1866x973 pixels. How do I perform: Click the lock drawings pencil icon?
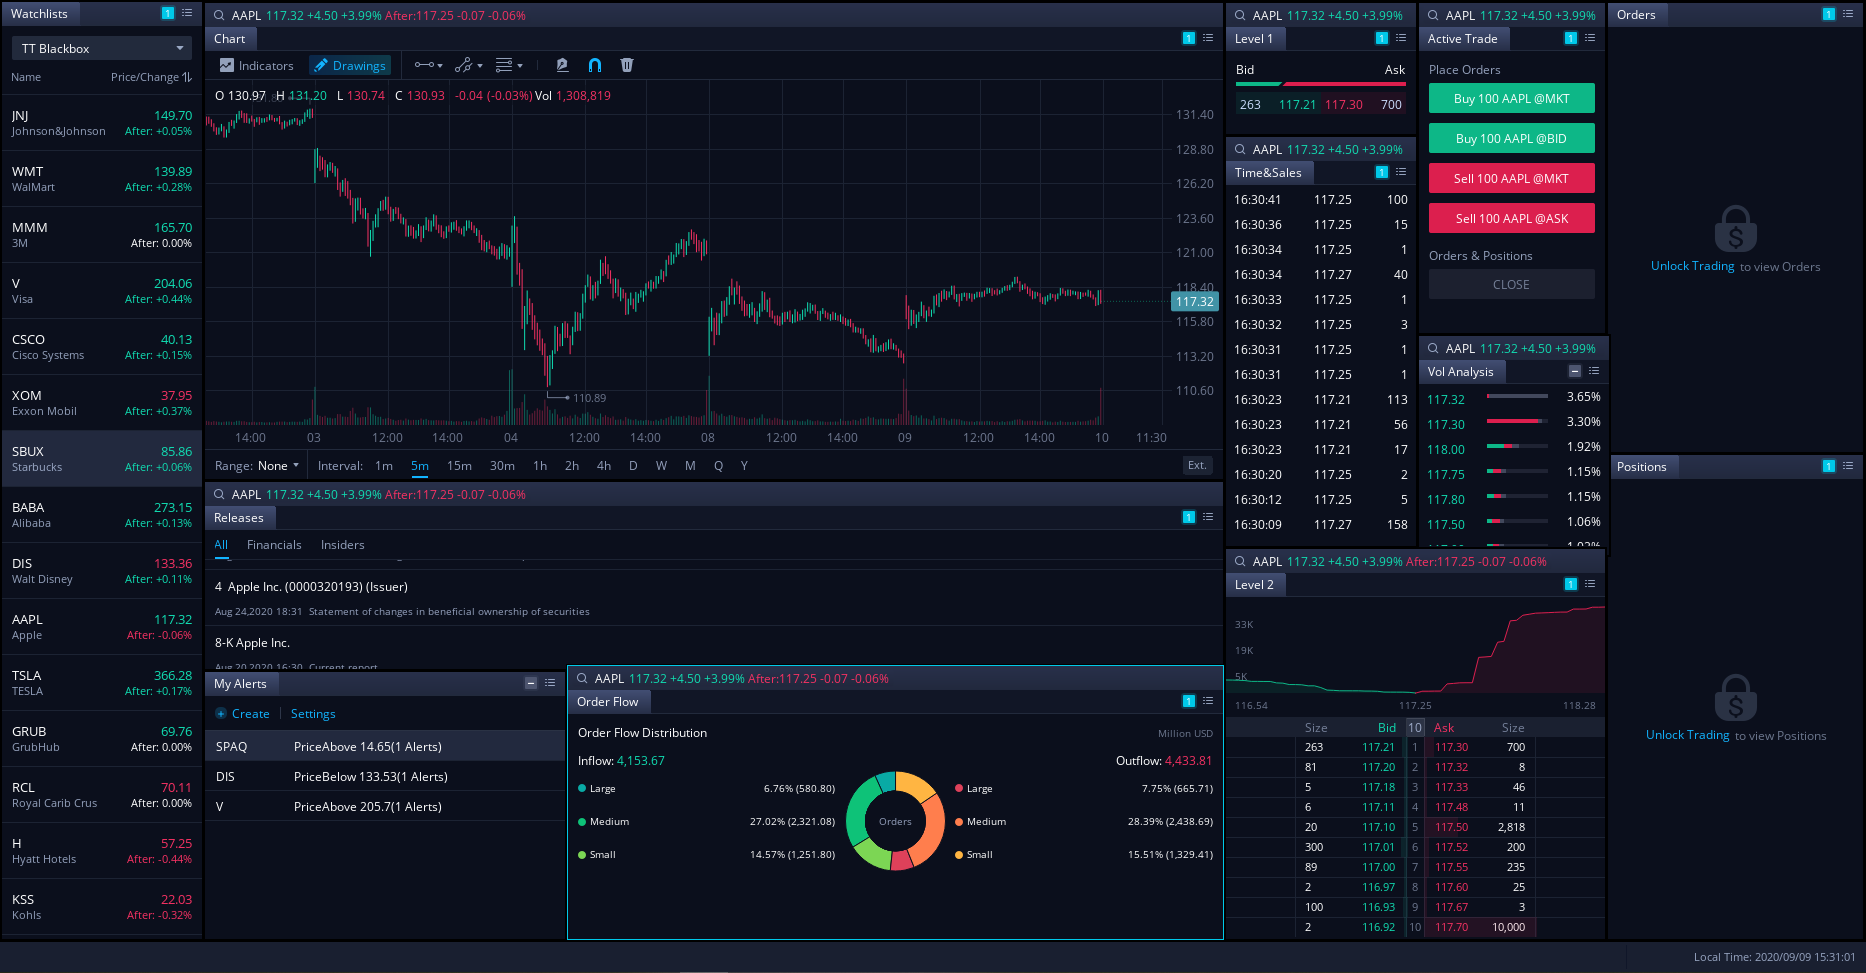(x=562, y=65)
